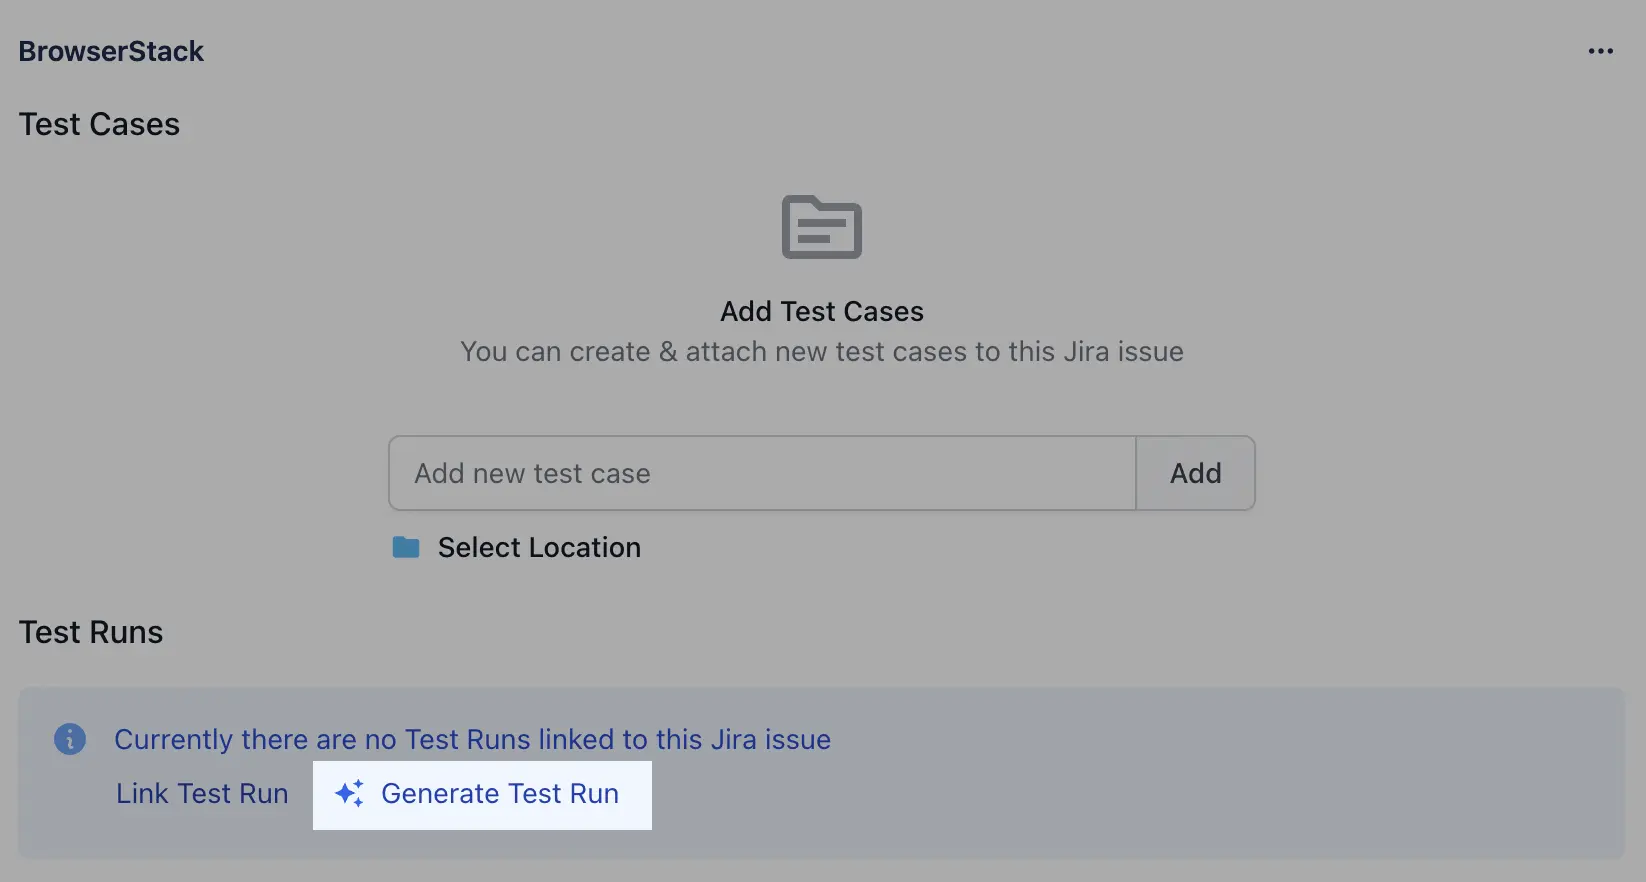
Task: Select the Test Cases section heading
Action: pyautogui.click(x=99, y=124)
